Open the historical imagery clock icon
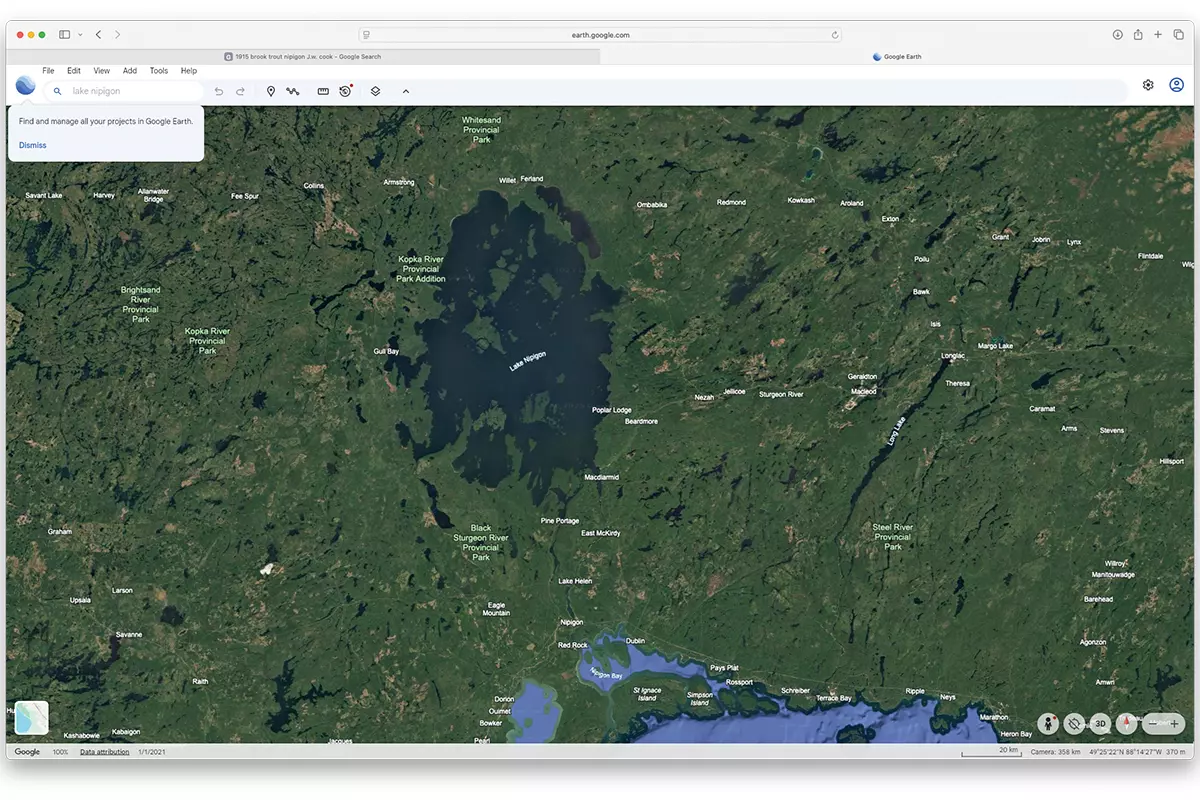1200x800 pixels. click(345, 91)
